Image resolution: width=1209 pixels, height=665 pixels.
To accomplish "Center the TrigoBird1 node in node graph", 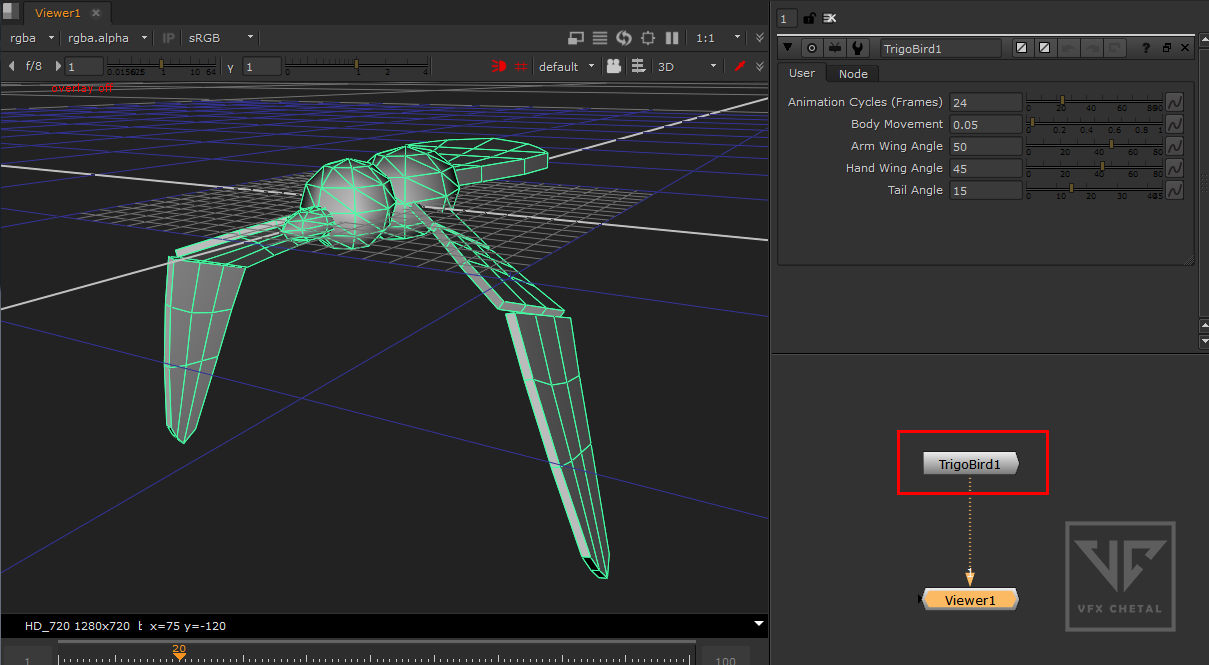I will tap(812, 48).
